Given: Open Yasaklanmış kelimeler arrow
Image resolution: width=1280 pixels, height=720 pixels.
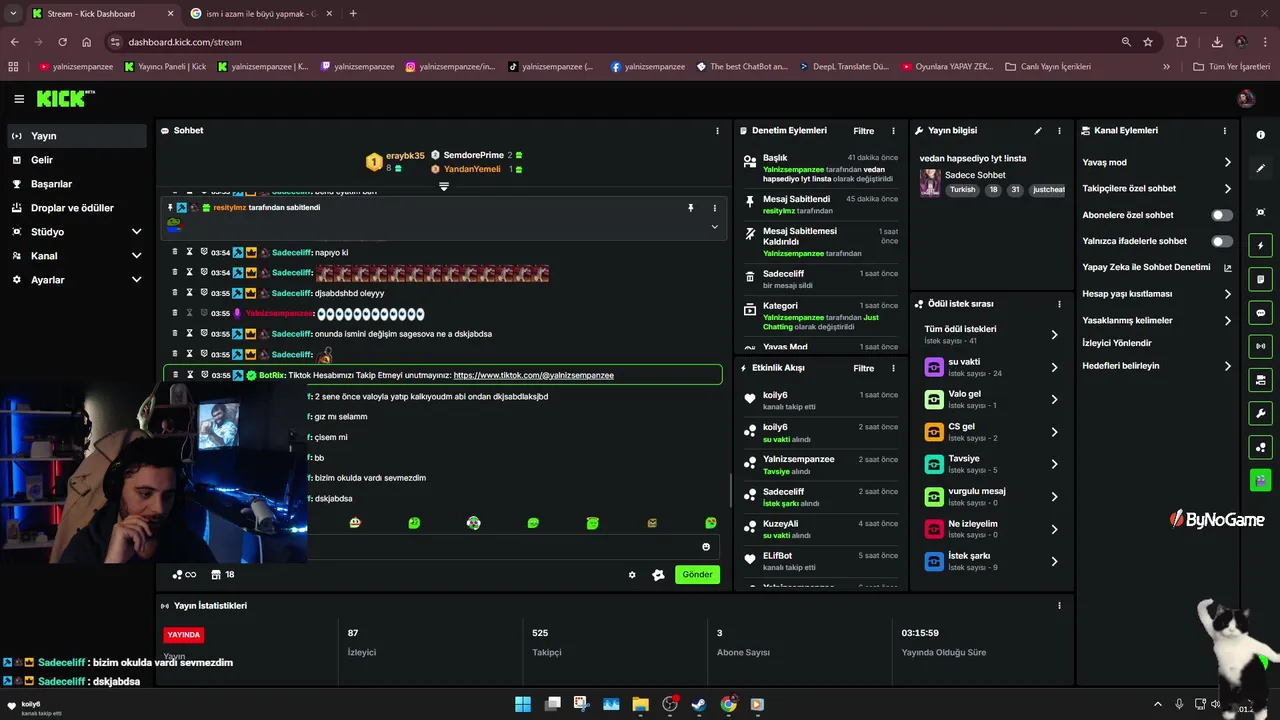Looking at the screenshot, I should tap(1227, 320).
